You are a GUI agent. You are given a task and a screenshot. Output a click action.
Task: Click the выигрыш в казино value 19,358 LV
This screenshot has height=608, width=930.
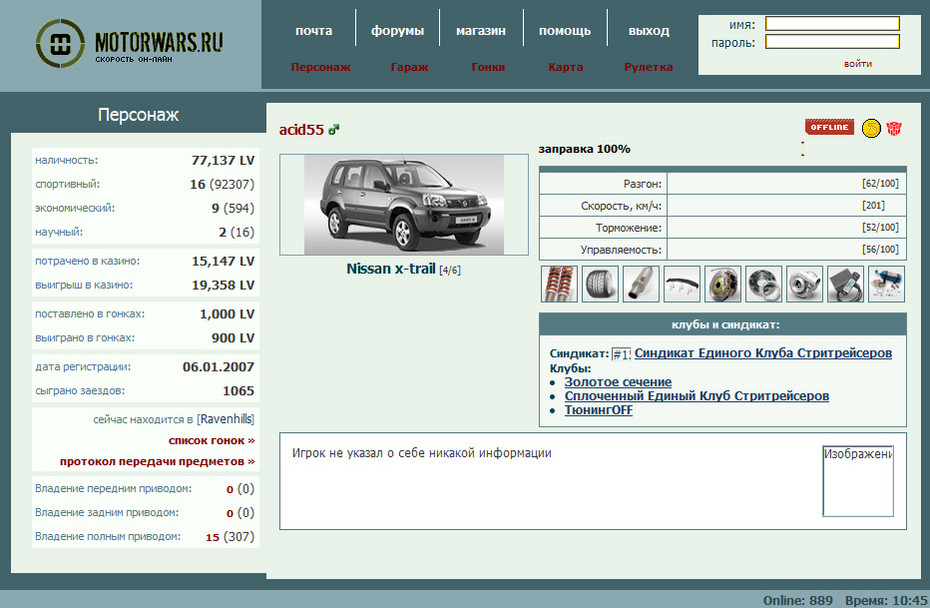pyautogui.click(x=222, y=285)
